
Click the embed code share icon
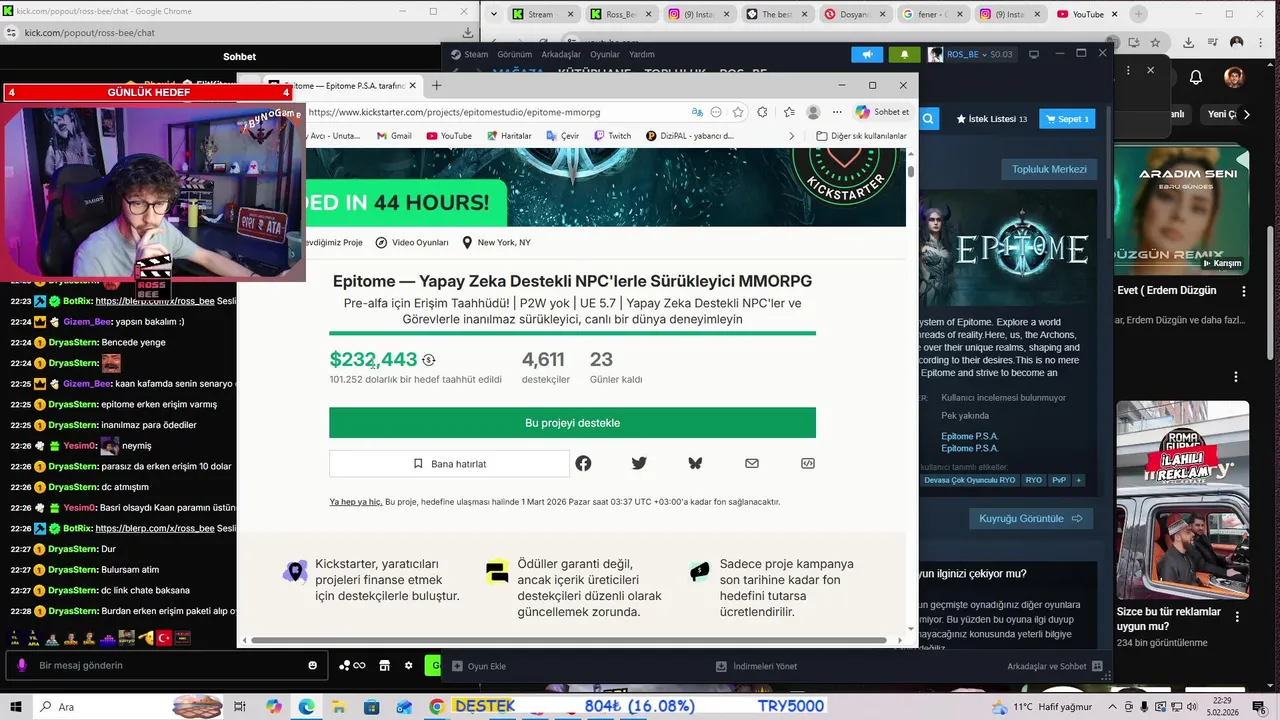pyautogui.click(x=808, y=463)
